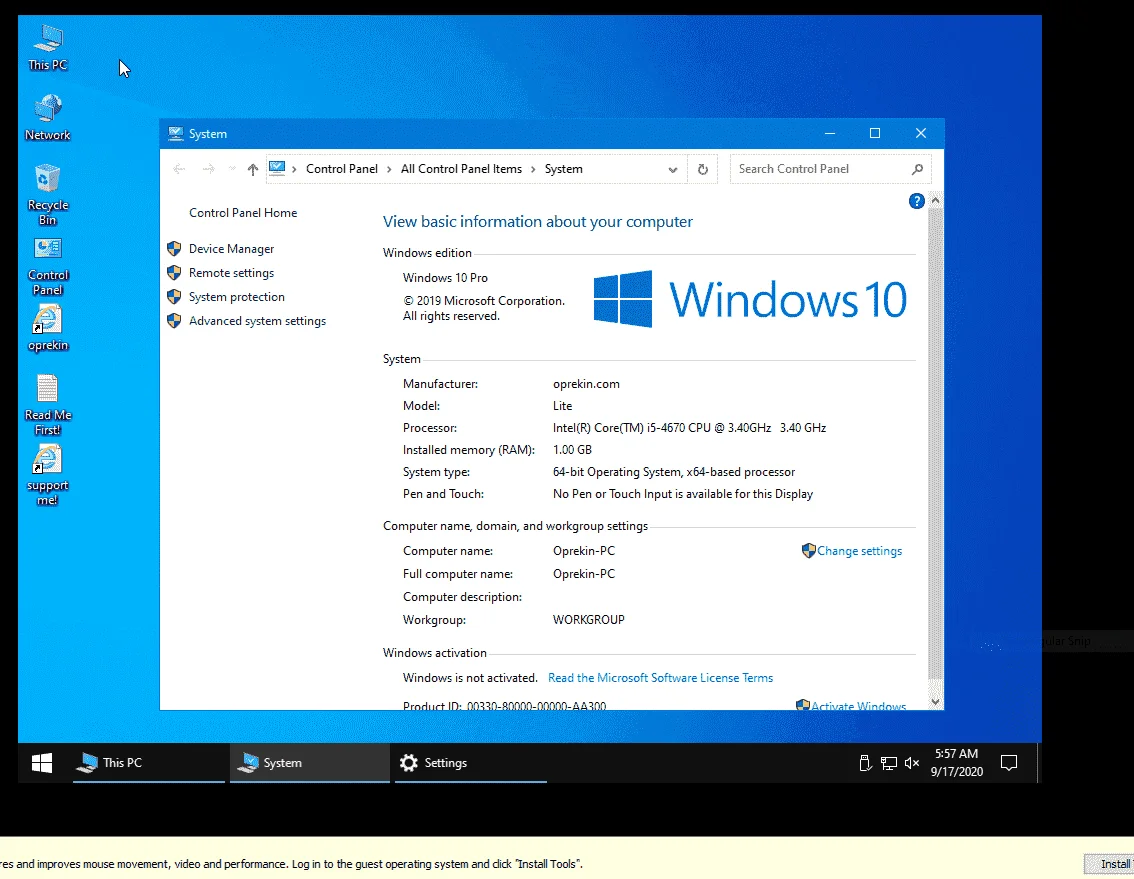Click the Show desktop sliver on taskbar

pos(1039,763)
